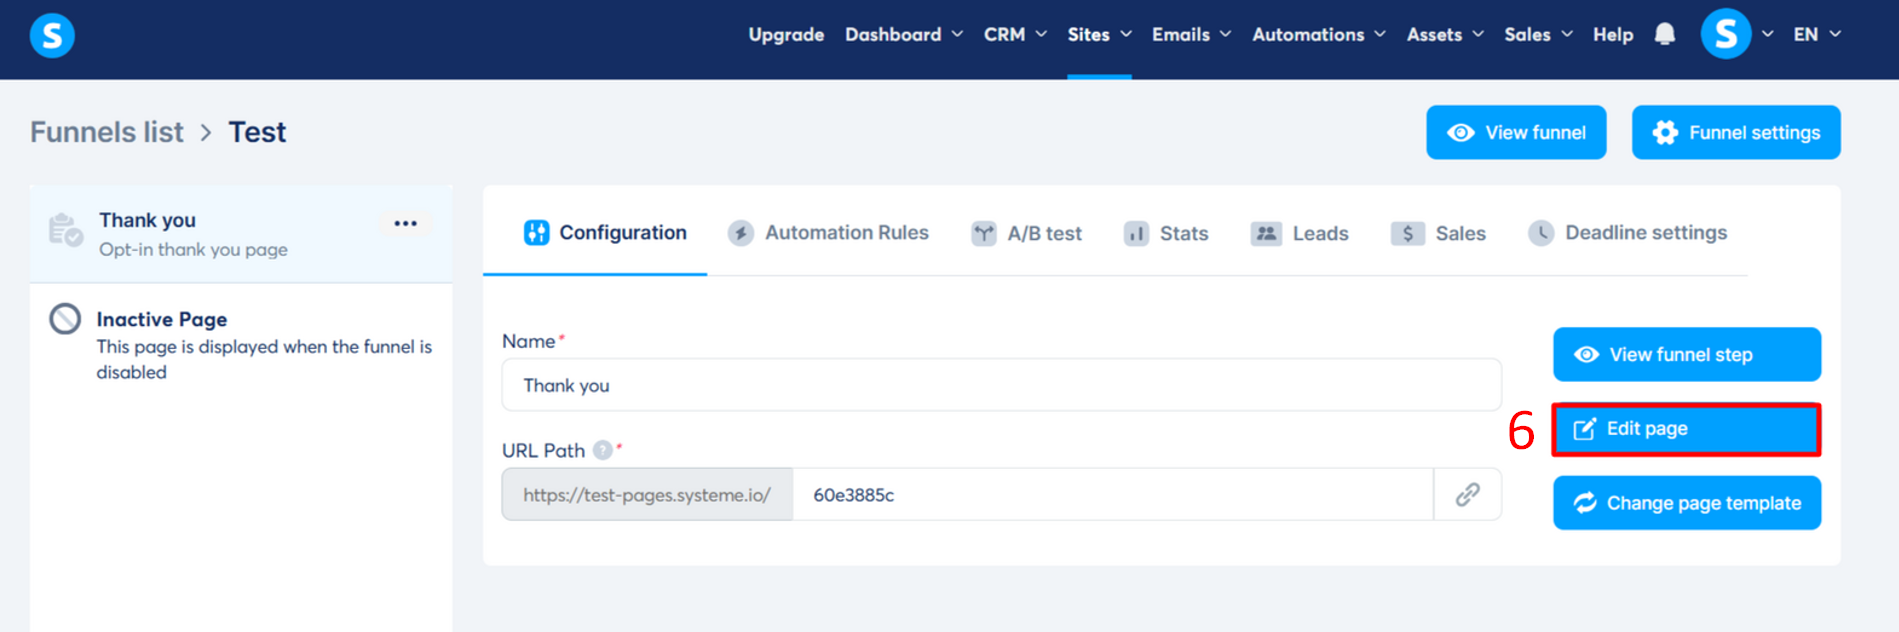Screen dimensions: 1899x632
Task: Switch to the Deadline settings tab
Action: tap(1627, 233)
